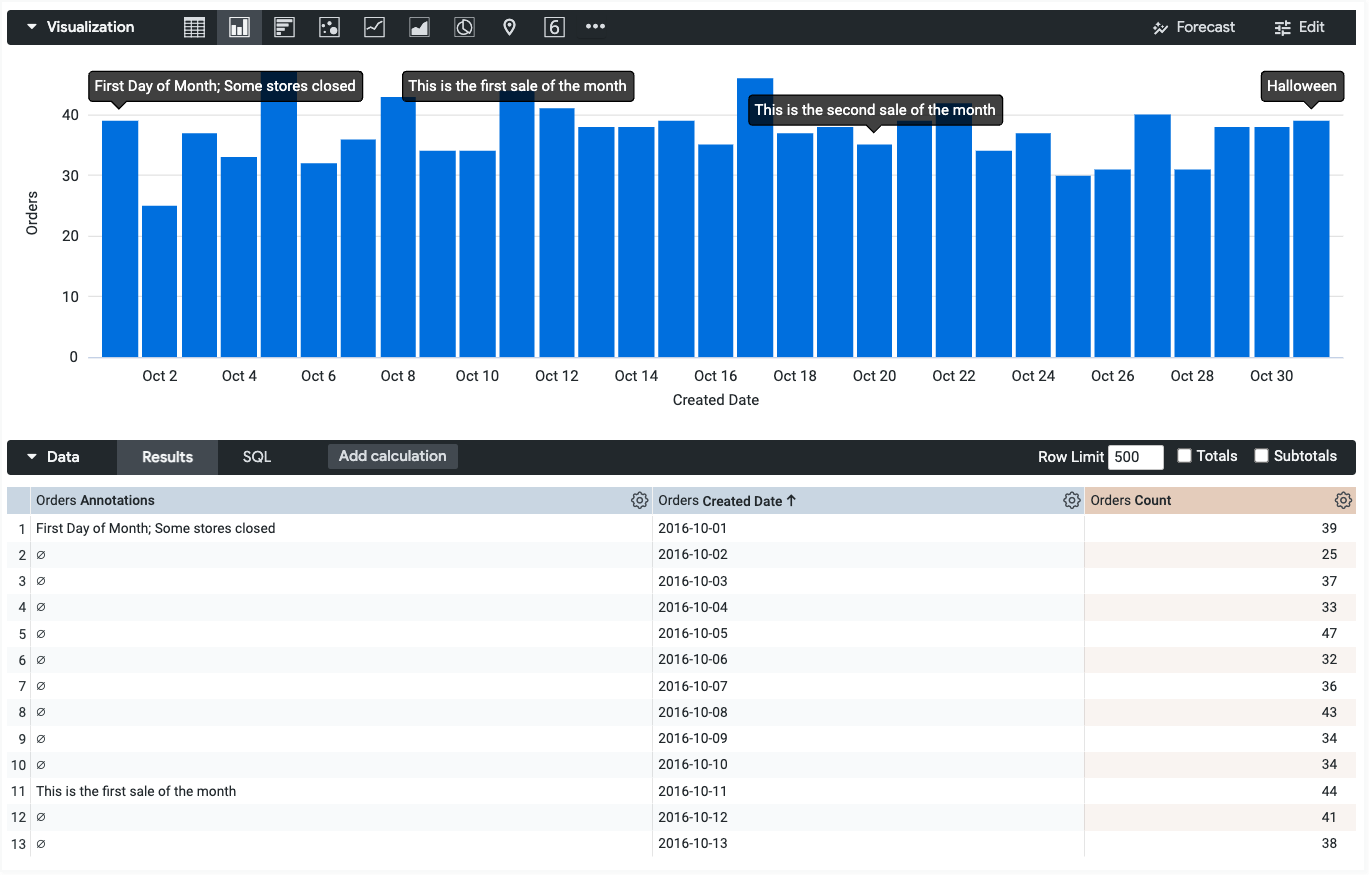Select the table visualization icon
Screen dimensions: 1369x875
click(194, 28)
